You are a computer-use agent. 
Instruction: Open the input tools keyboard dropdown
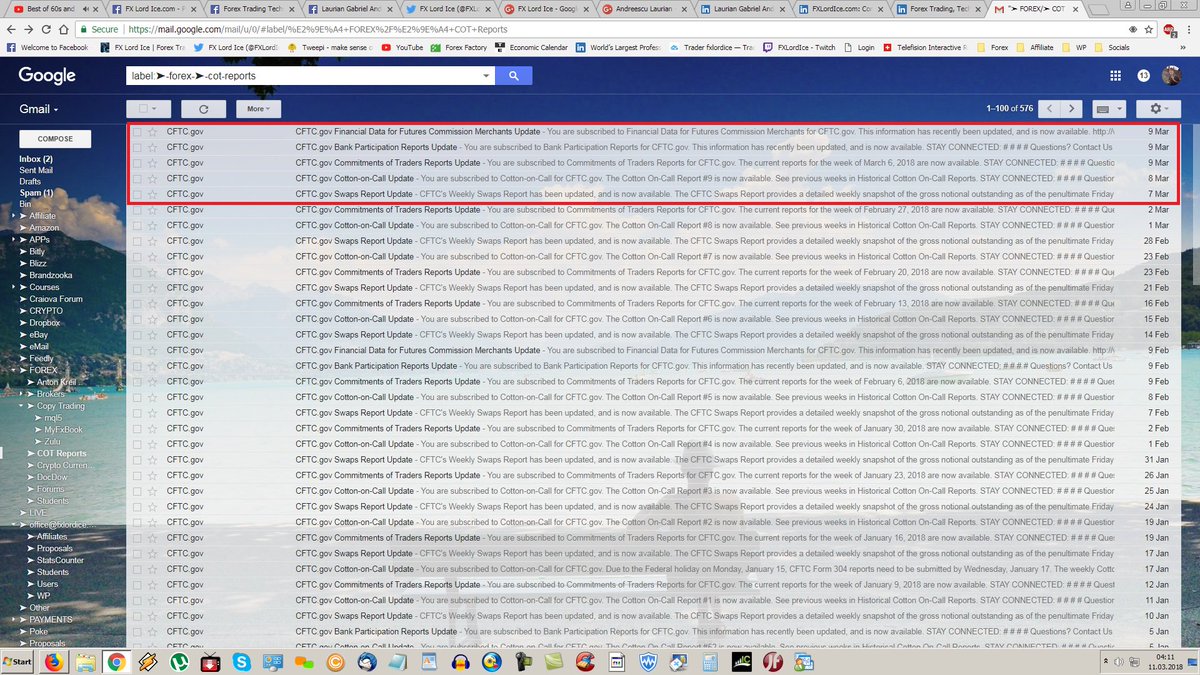point(1109,109)
